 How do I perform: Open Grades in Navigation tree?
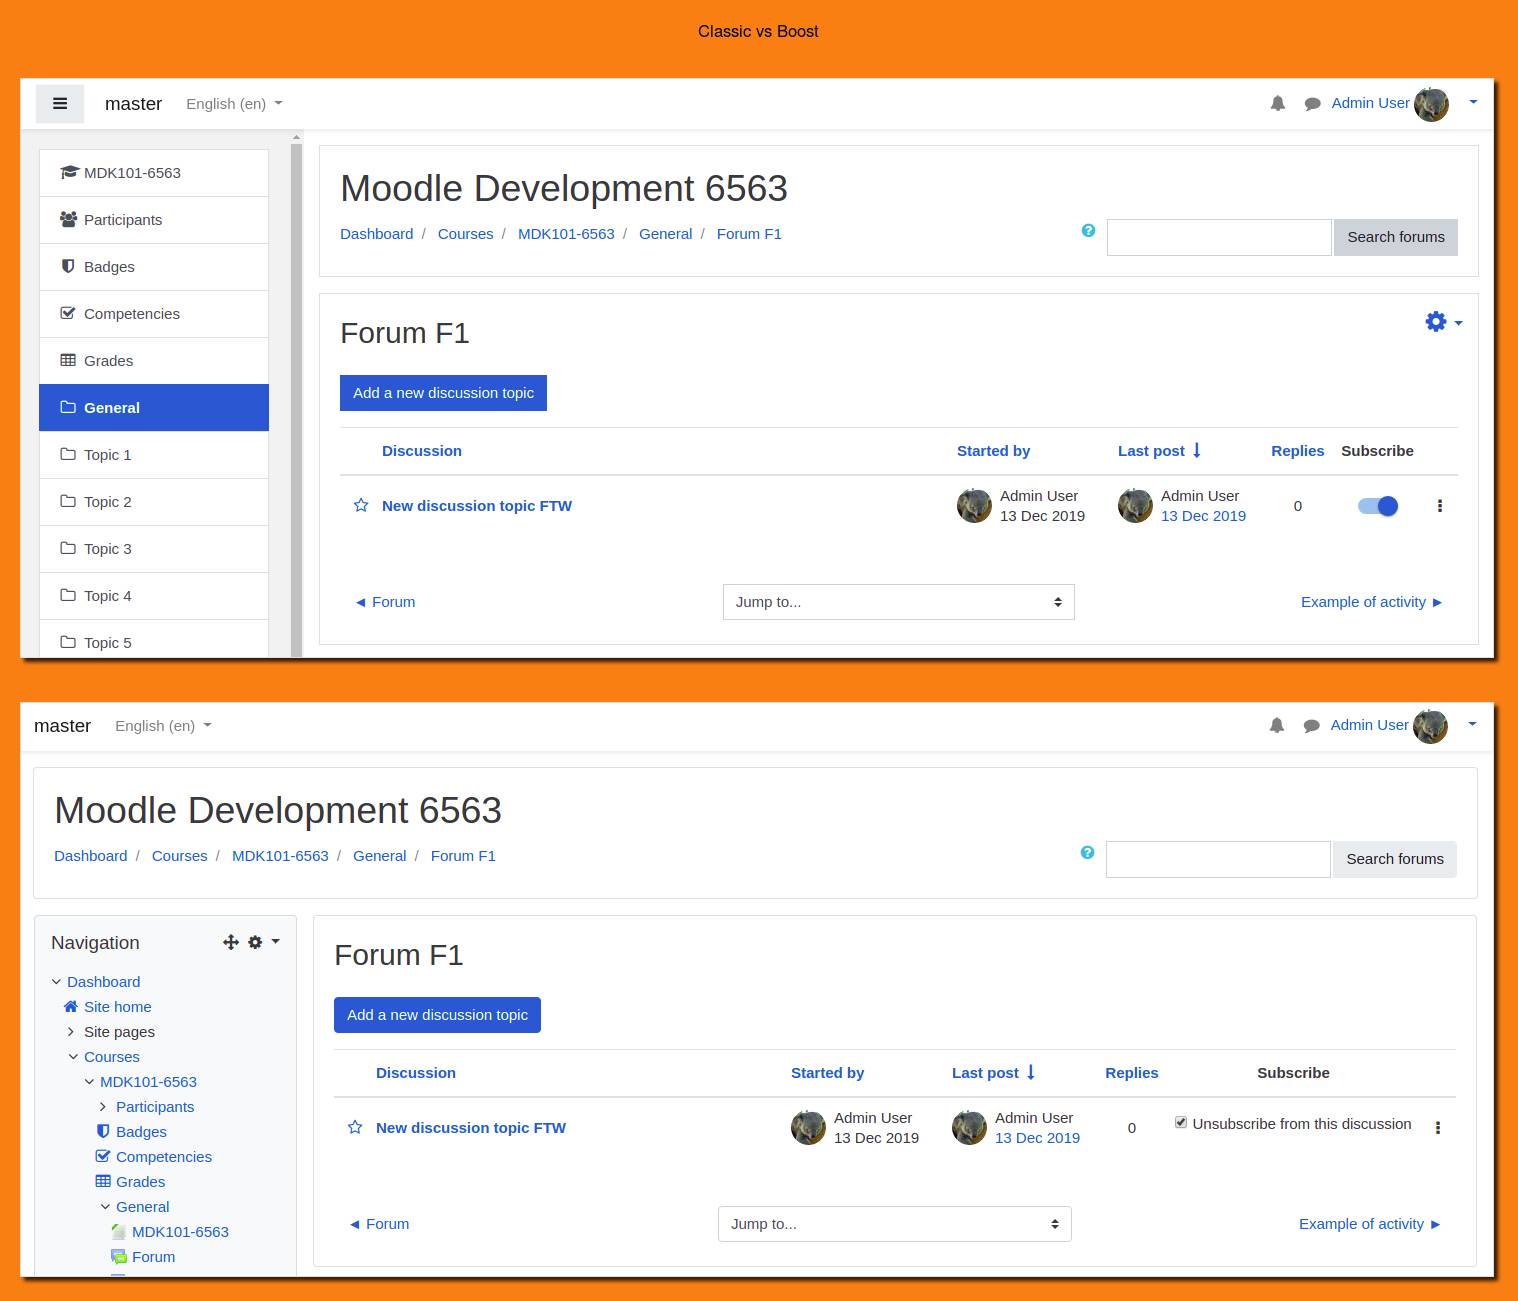pyautogui.click(x=140, y=1182)
